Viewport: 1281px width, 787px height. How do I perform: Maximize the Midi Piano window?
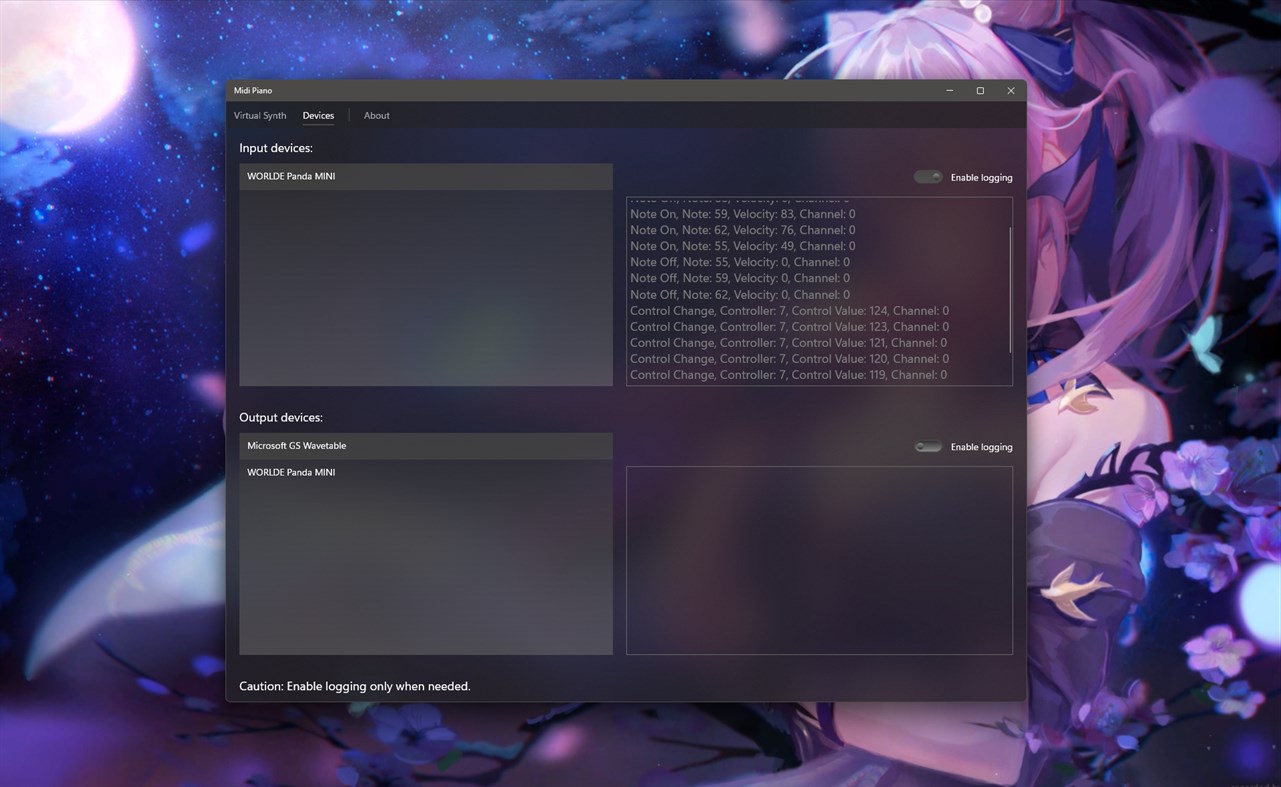[980, 91]
